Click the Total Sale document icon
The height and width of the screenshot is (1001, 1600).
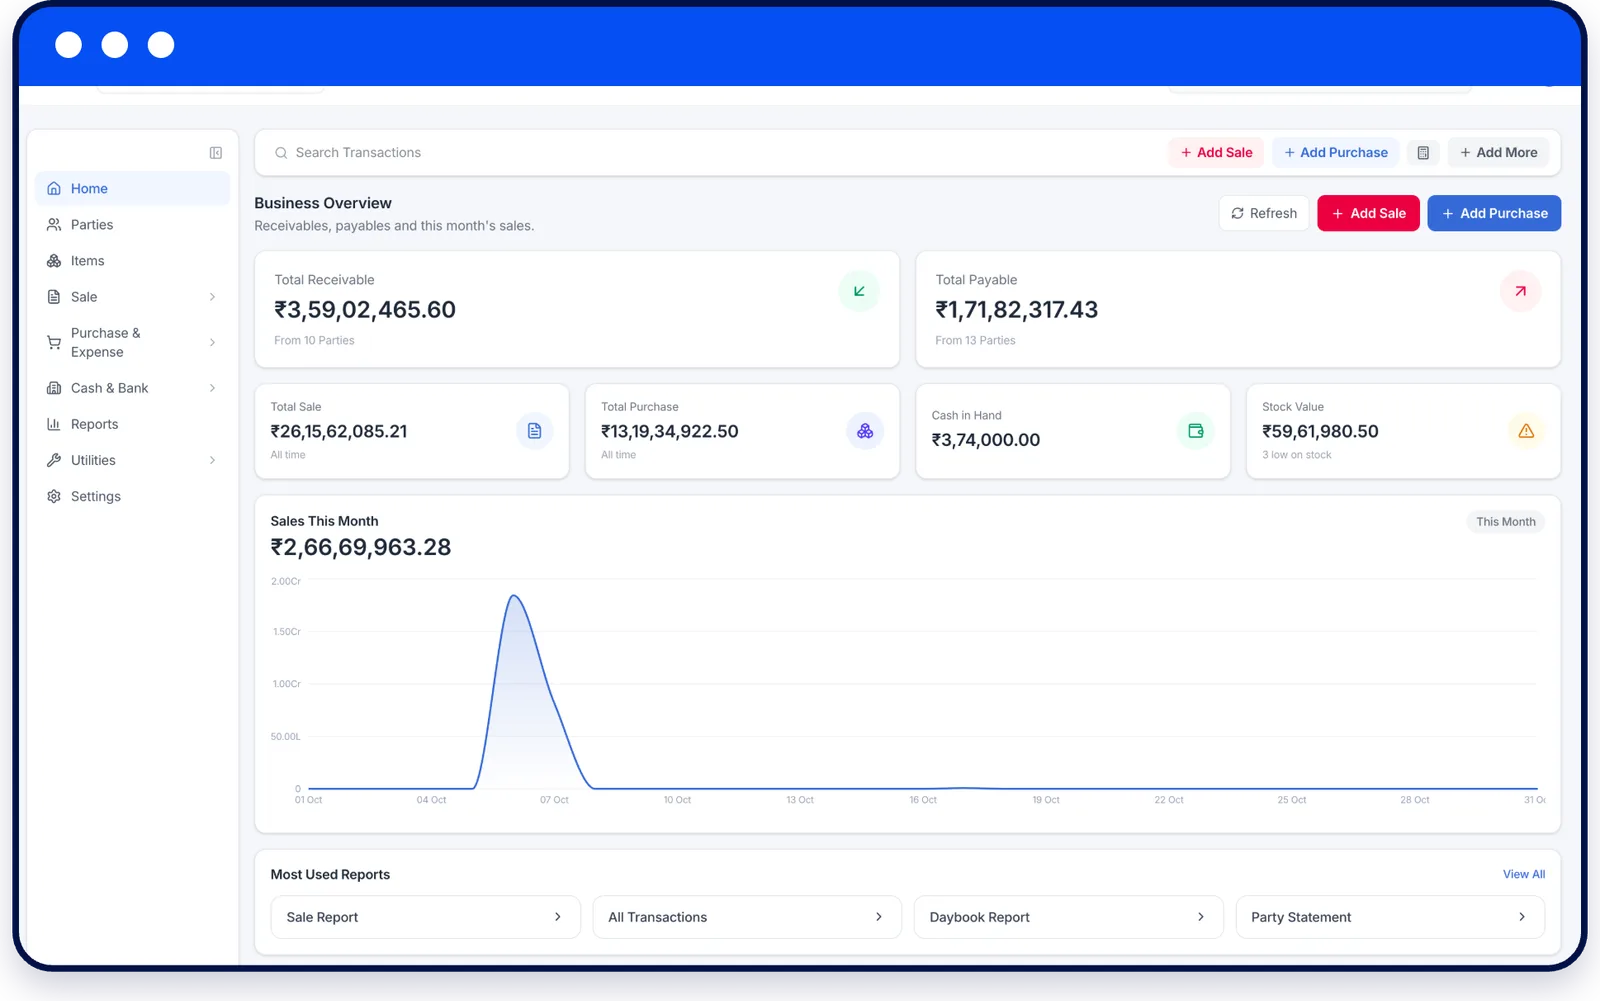click(534, 431)
